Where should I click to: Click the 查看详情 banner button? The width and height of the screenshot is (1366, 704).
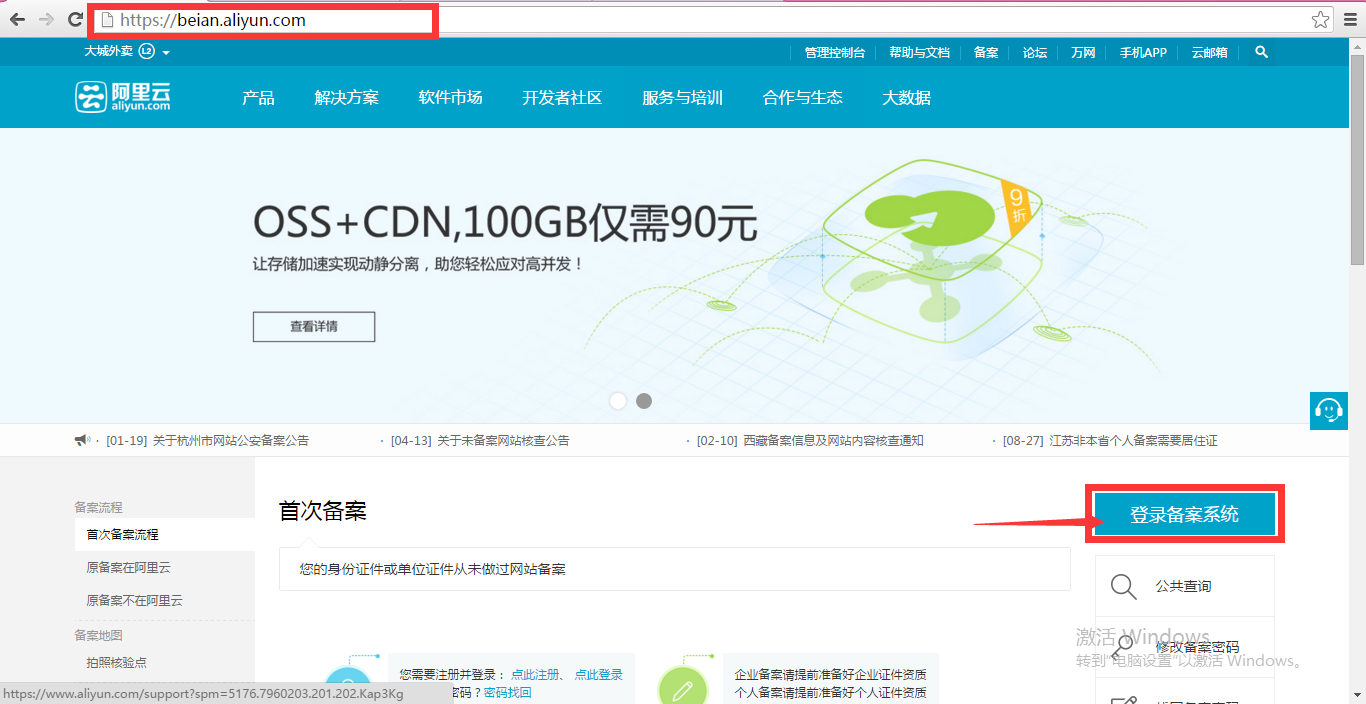pos(314,327)
